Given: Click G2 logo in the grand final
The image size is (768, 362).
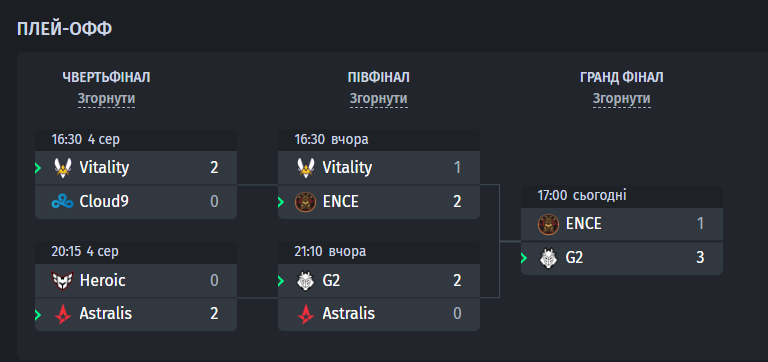Looking at the screenshot, I should [549, 258].
